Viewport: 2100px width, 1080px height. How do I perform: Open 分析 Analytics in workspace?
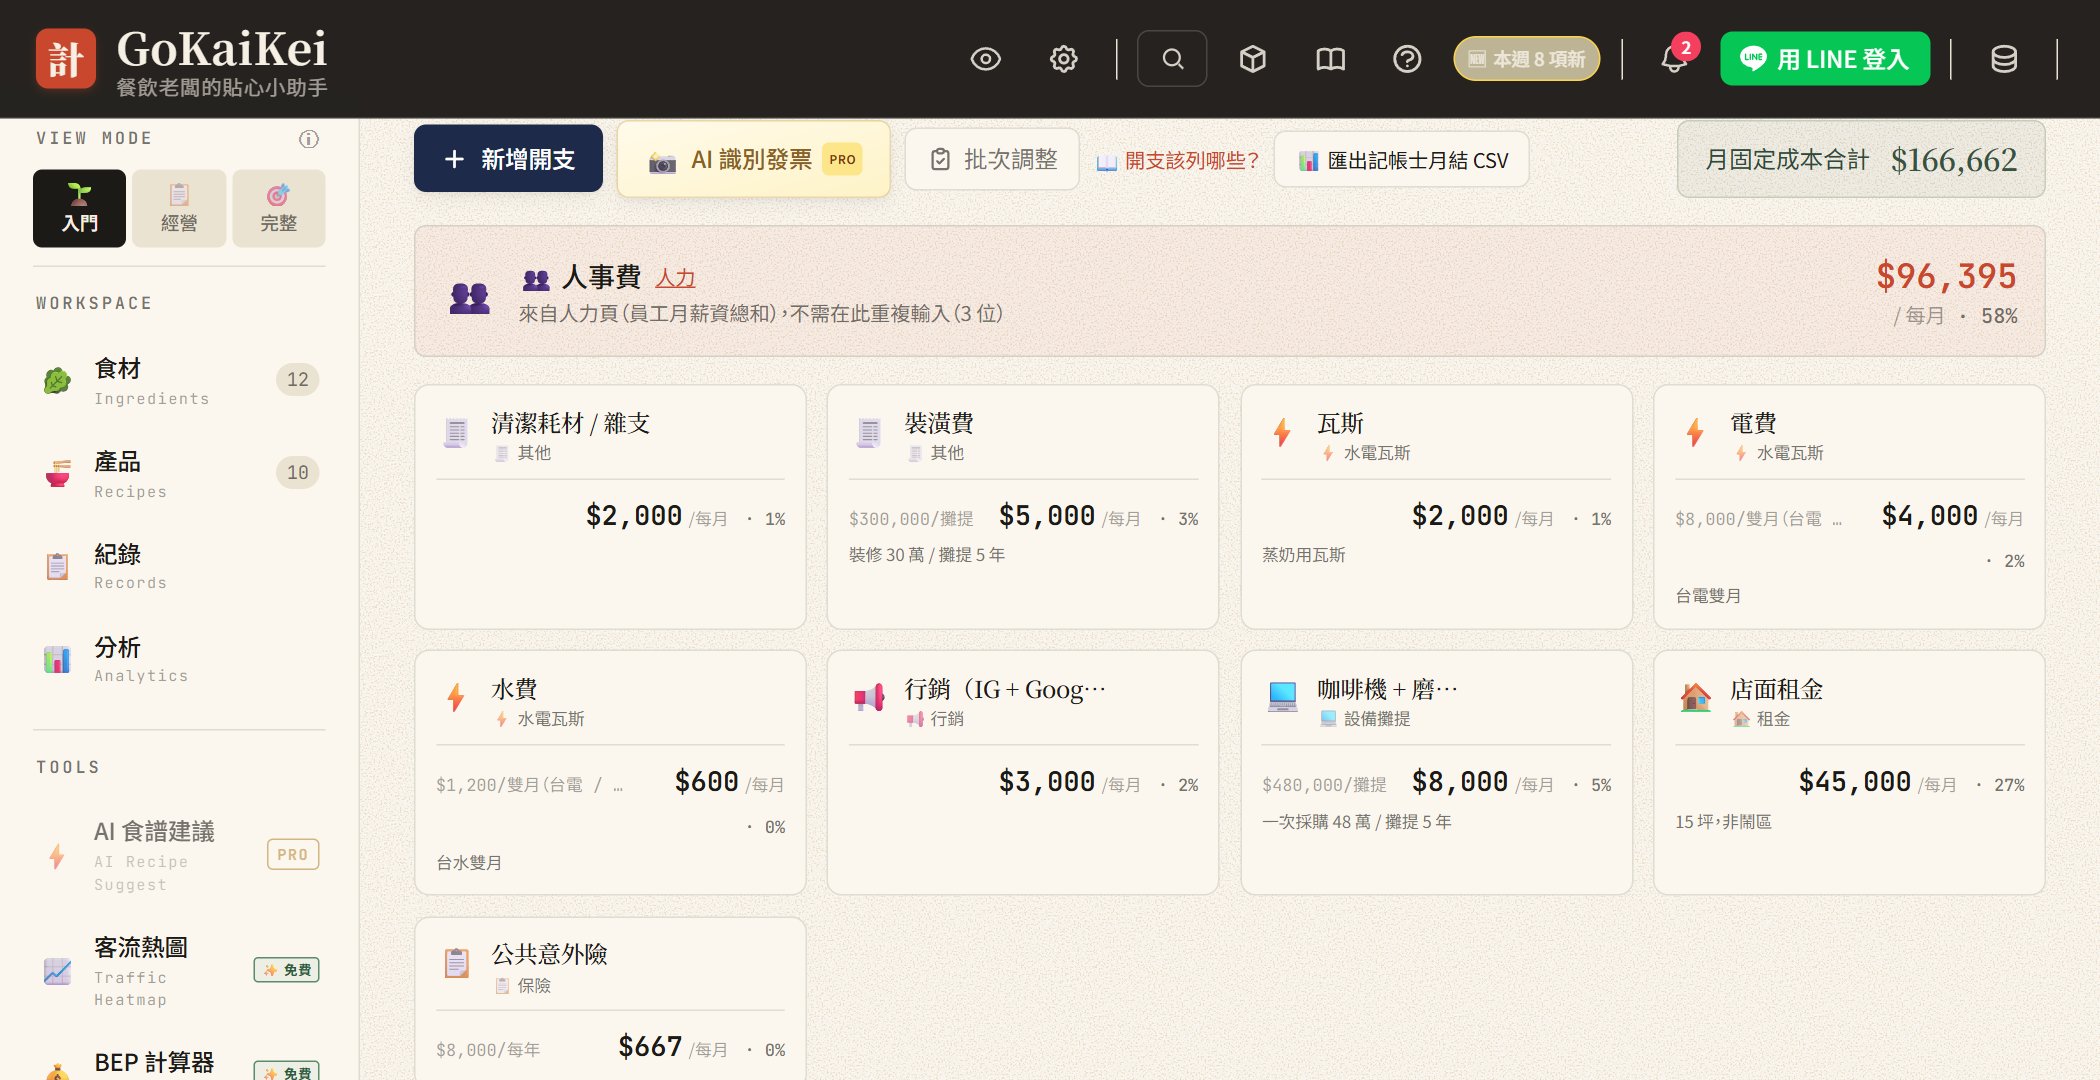[x=179, y=659]
